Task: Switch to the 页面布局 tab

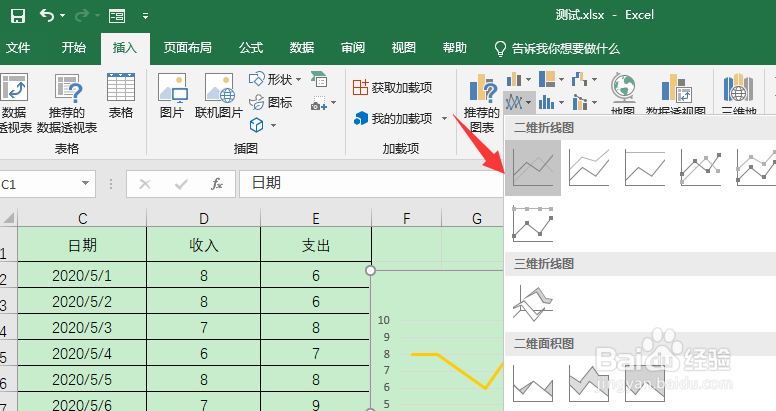Action: (188, 48)
